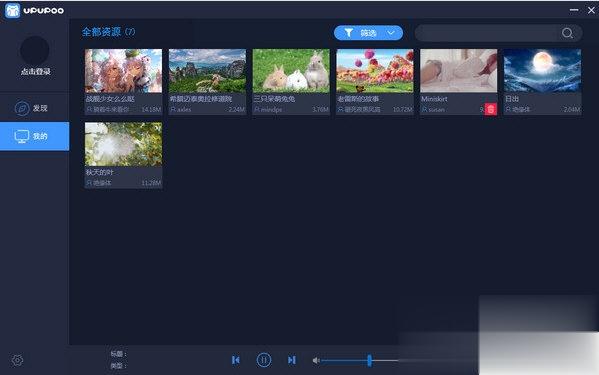Click the 'Miniskirt' title text
This screenshot has height=375, width=599.
434,99
